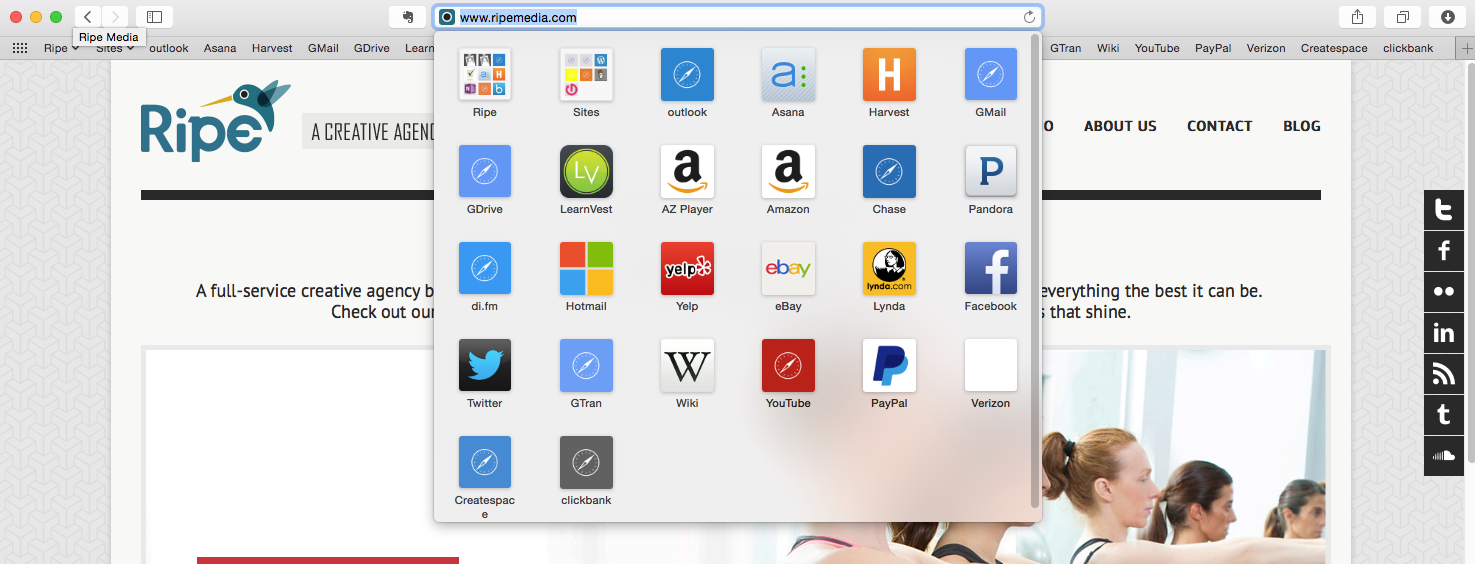Open the Harvest favorite icon

tap(889, 74)
